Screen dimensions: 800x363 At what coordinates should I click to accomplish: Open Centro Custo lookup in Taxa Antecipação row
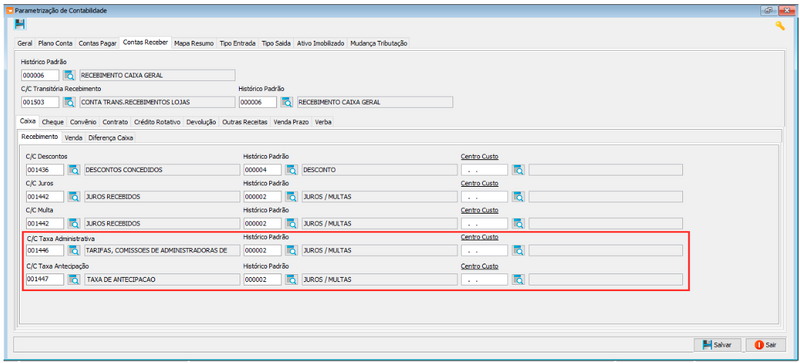point(518,279)
